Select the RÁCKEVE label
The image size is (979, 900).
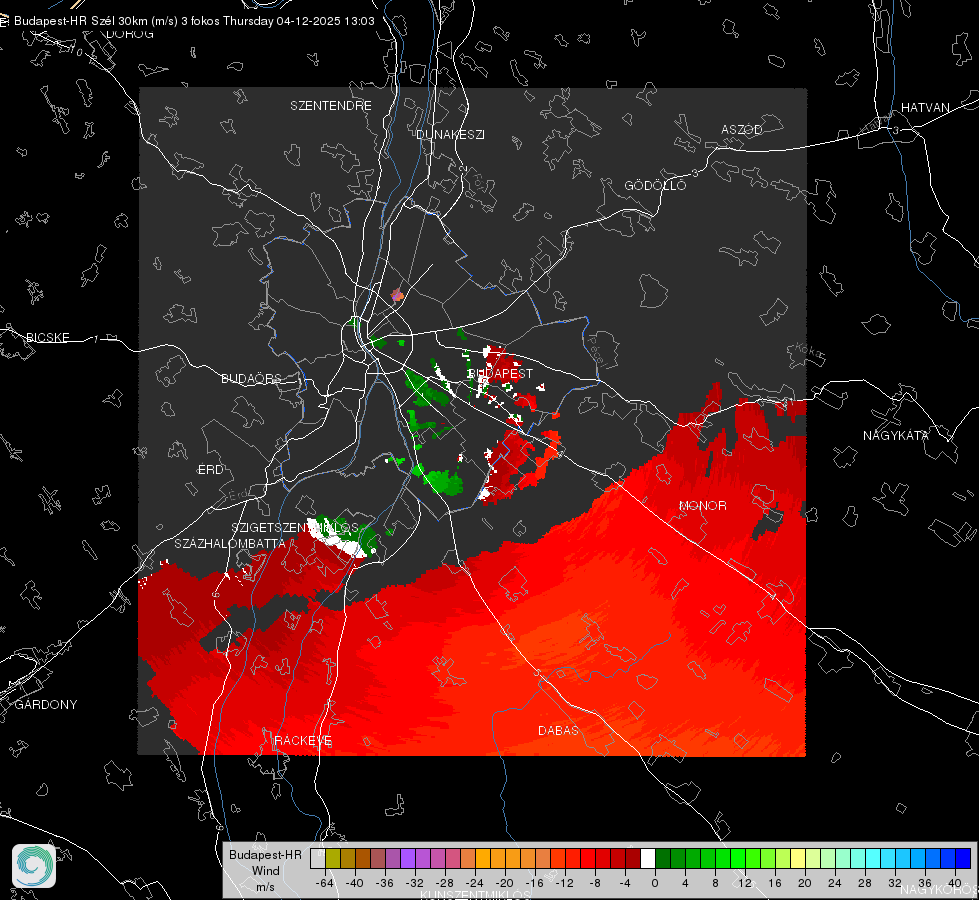click(303, 741)
